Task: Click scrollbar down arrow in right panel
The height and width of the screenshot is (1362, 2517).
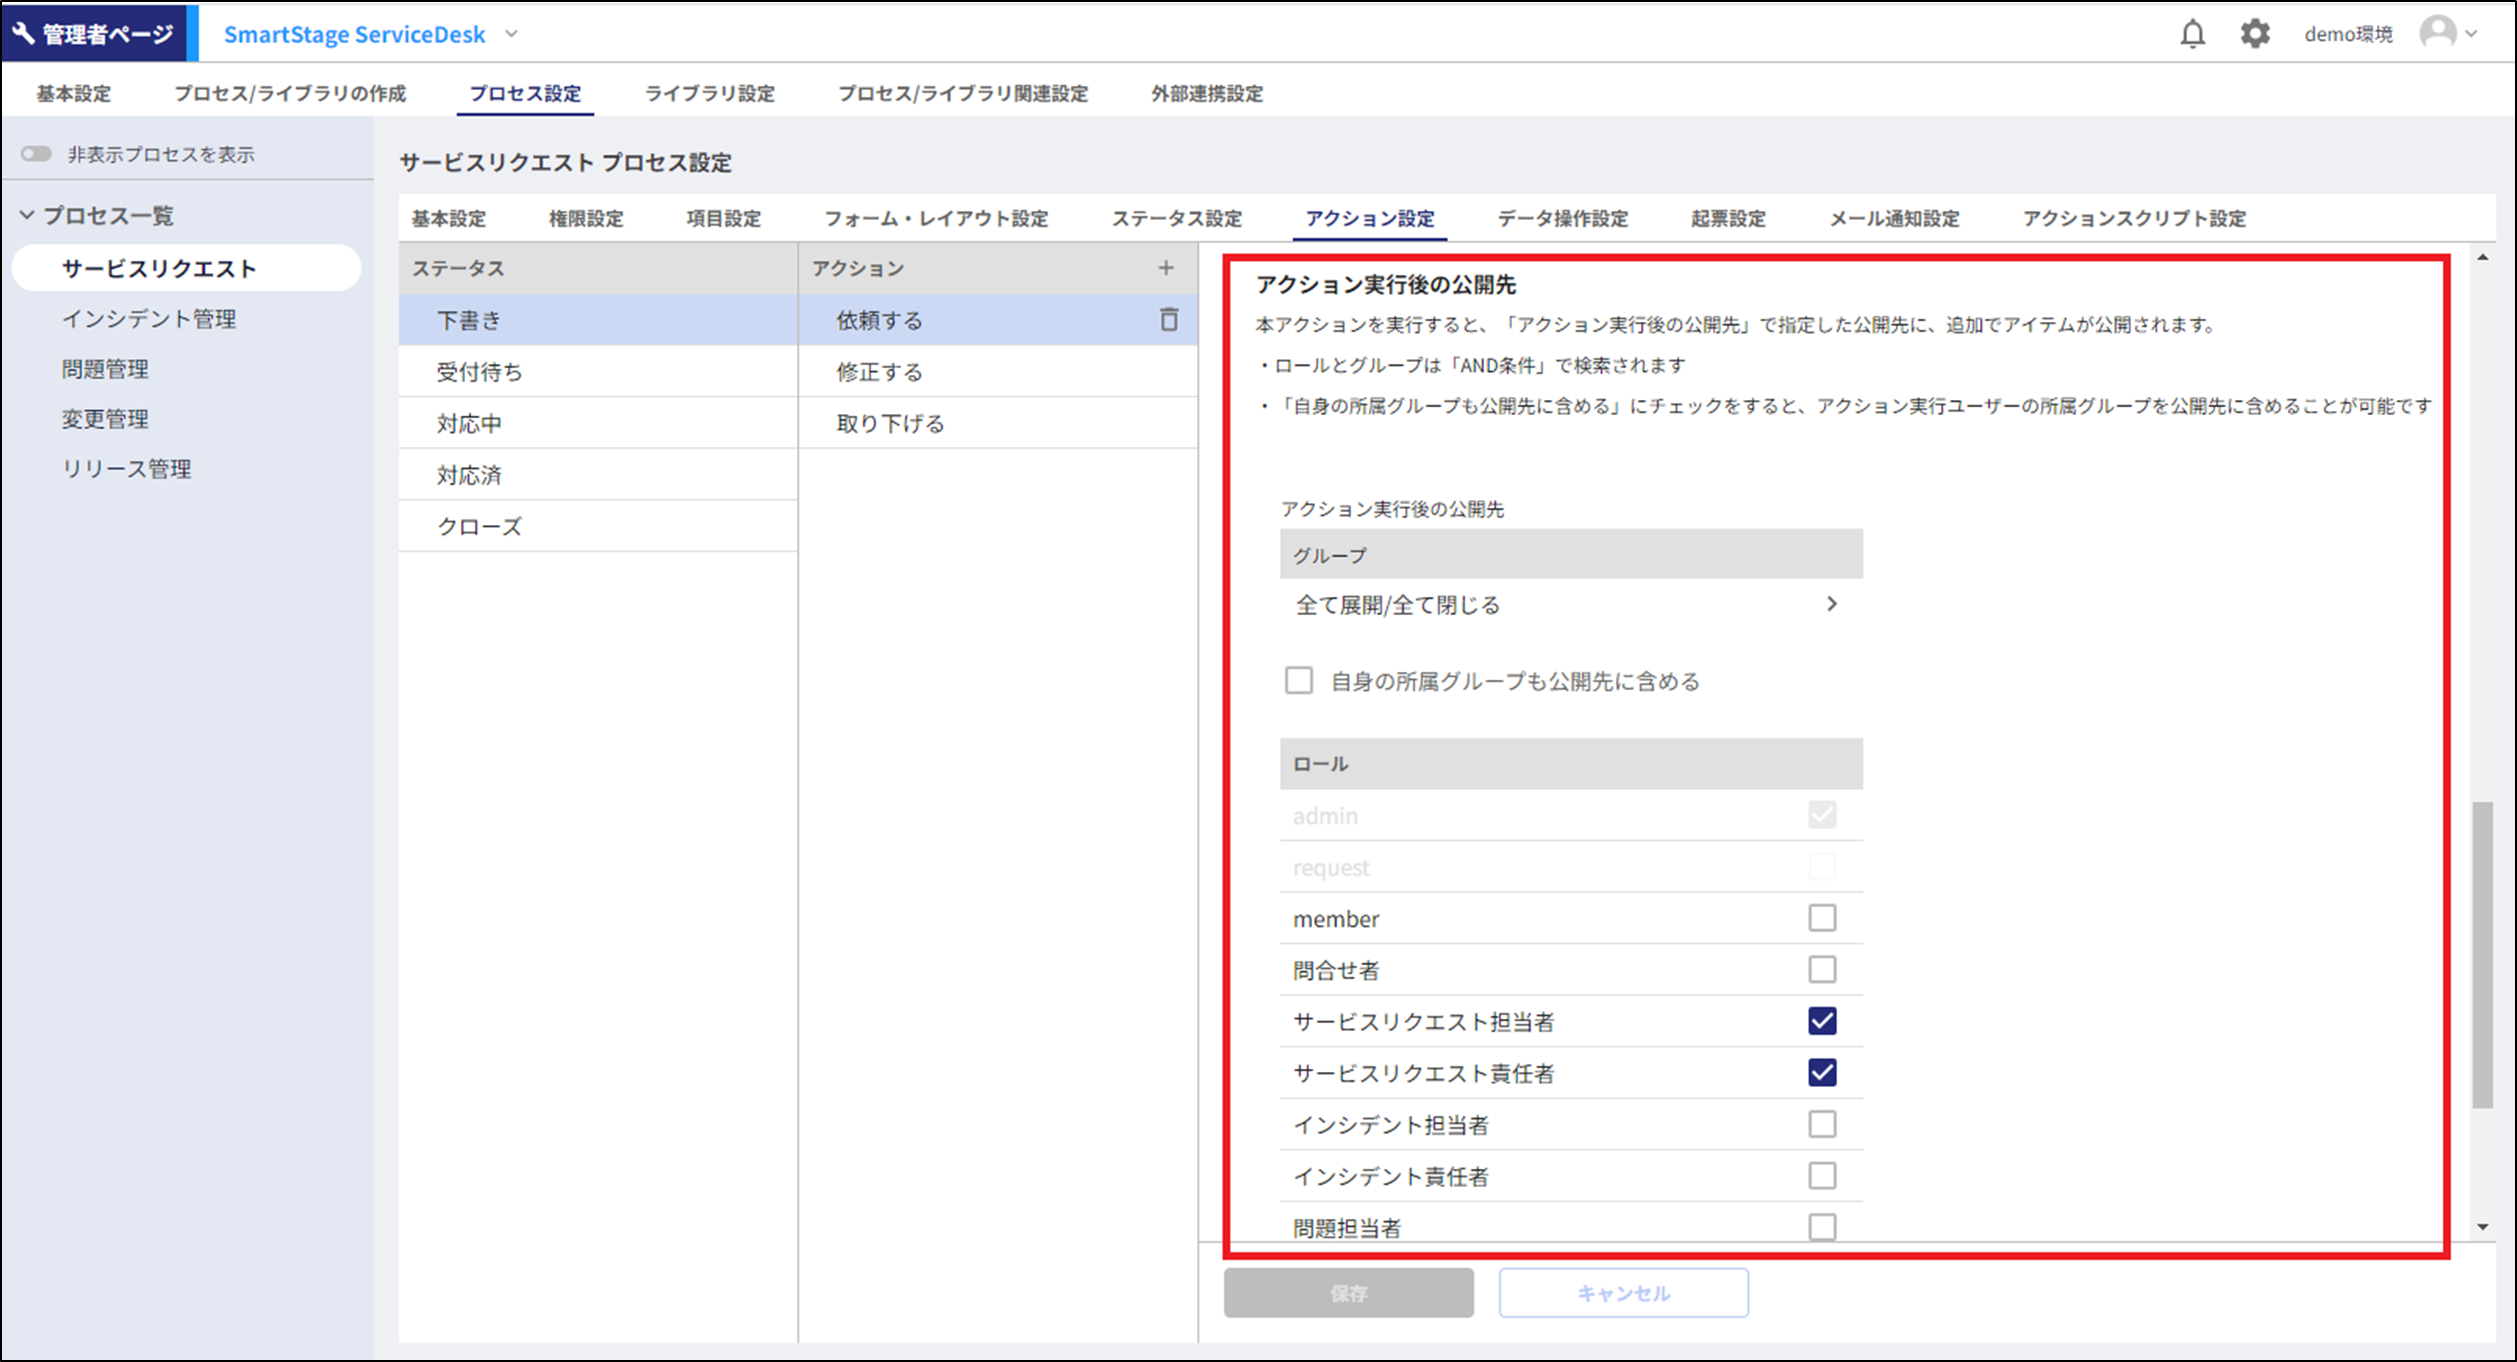Action: click(2483, 1227)
